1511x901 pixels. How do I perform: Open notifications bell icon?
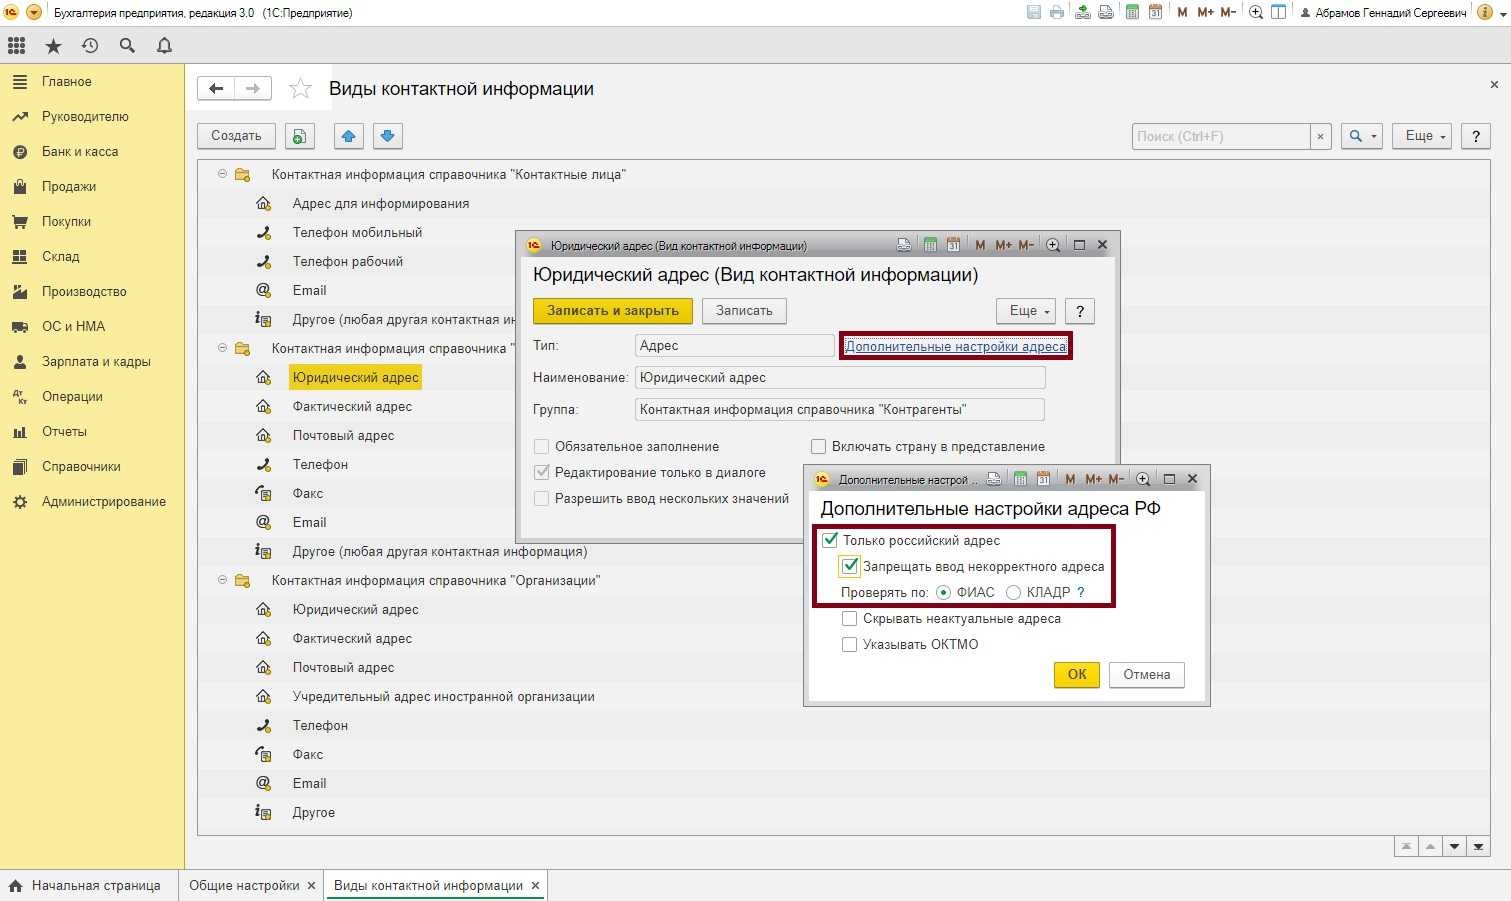165,46
